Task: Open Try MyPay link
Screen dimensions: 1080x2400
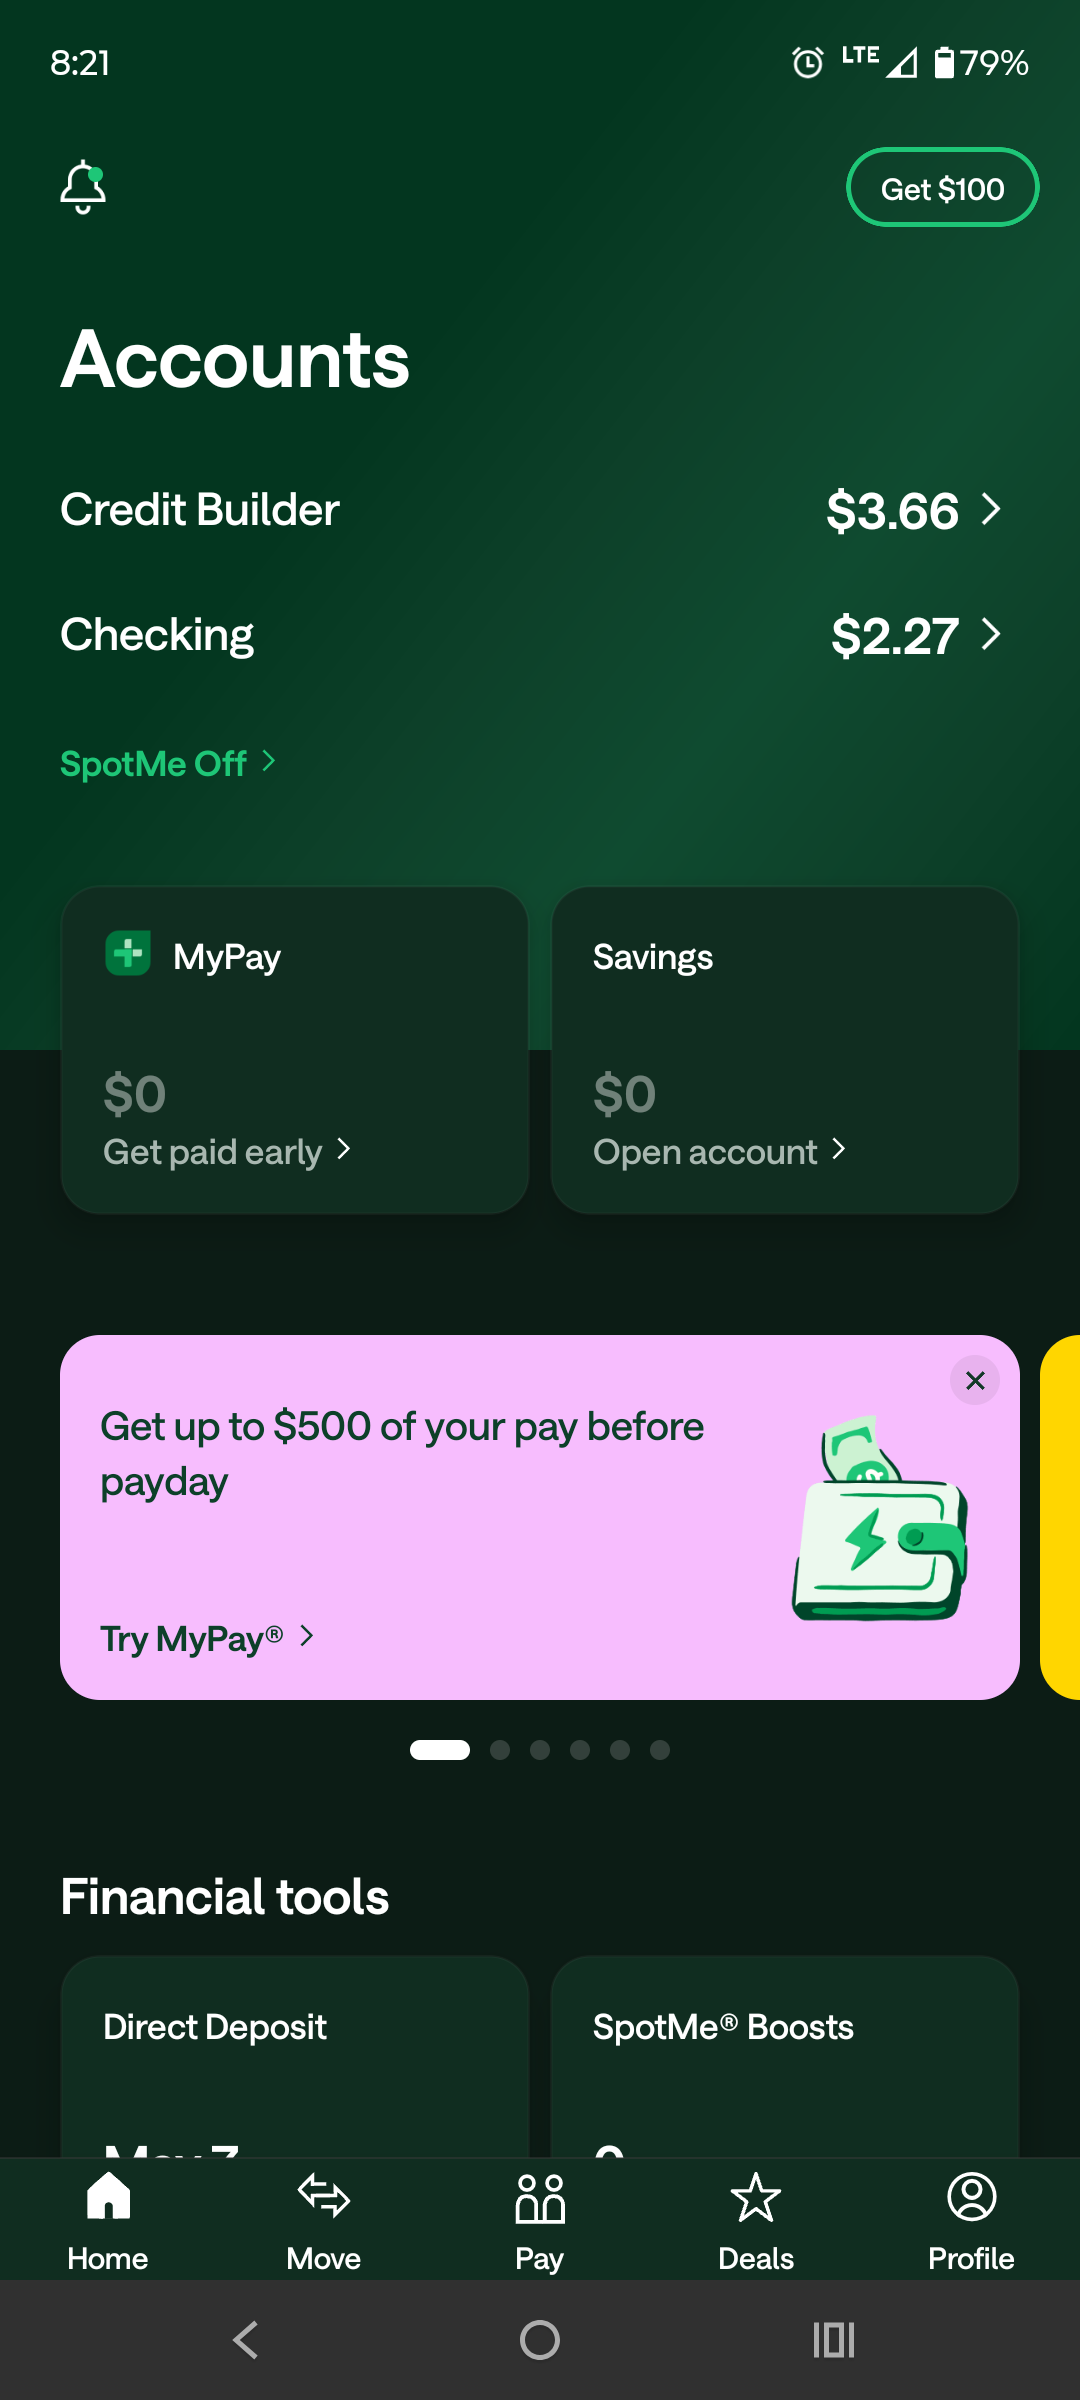Action: pyautogui.click(x=207, y=1638)
